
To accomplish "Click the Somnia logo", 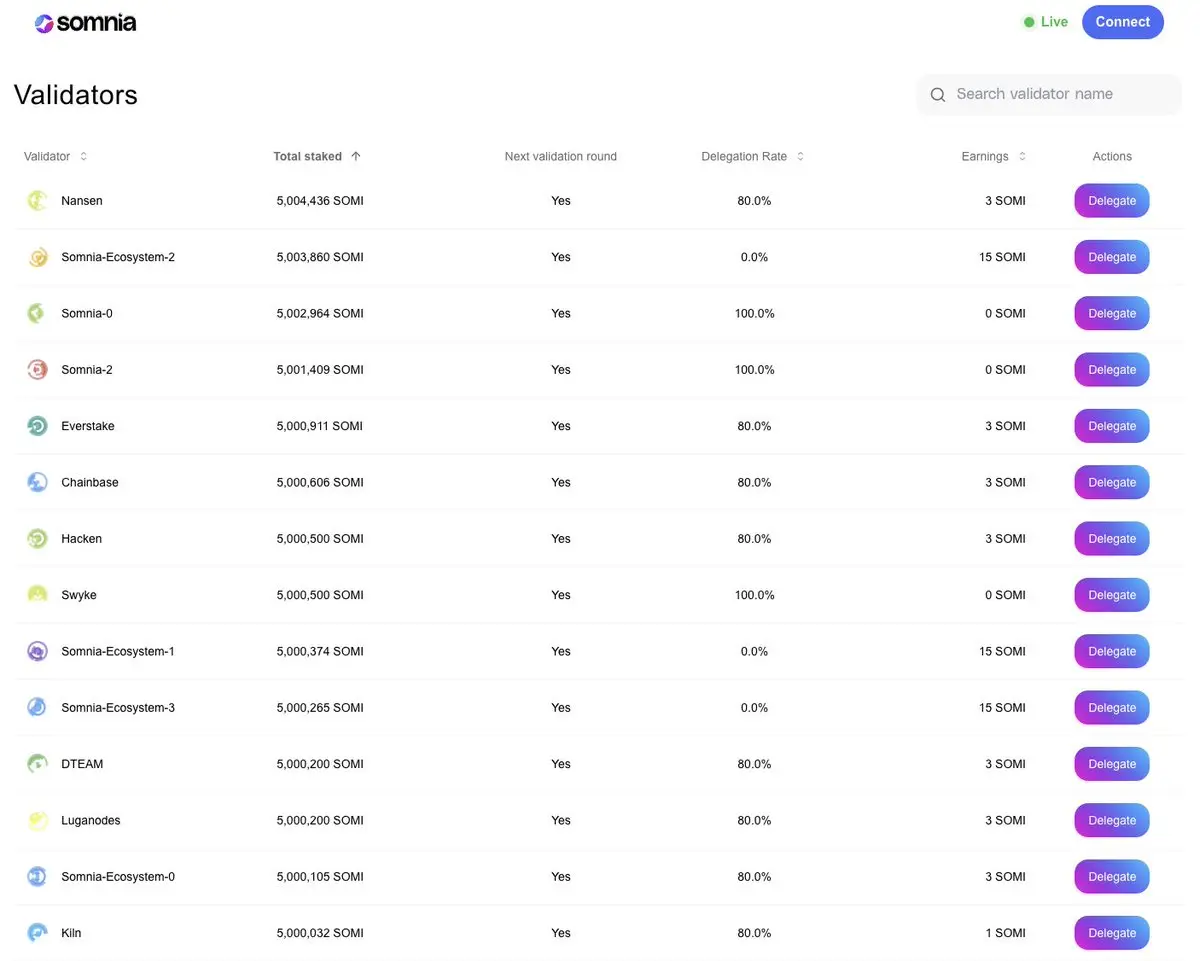I will (85, 23).
